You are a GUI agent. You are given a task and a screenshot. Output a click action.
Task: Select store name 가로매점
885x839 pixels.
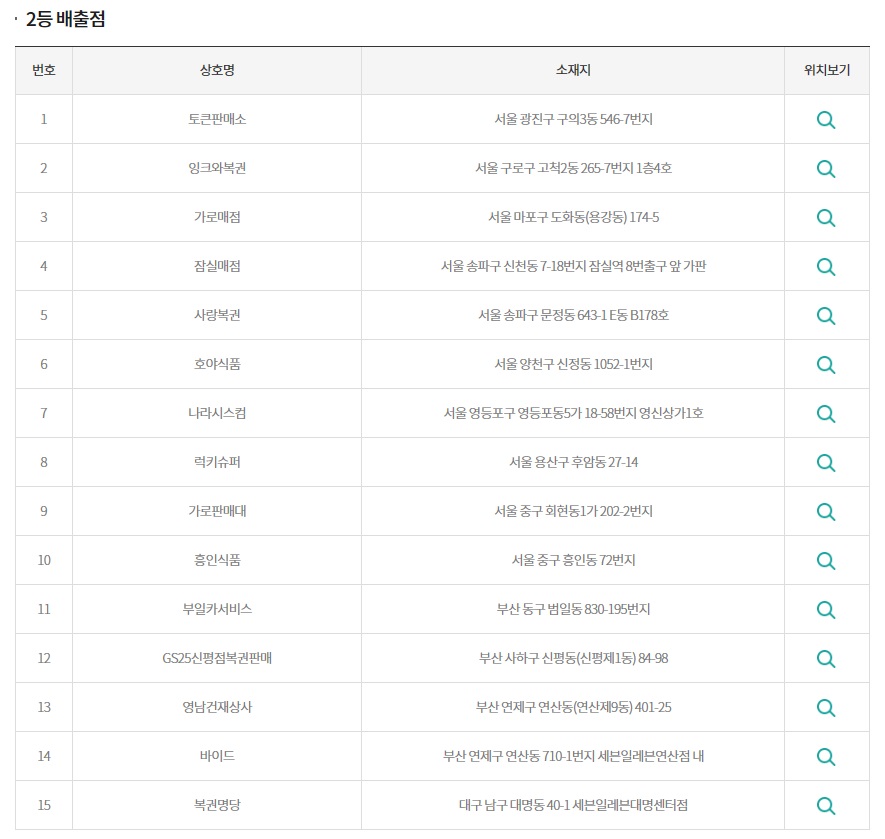[217, 217]
